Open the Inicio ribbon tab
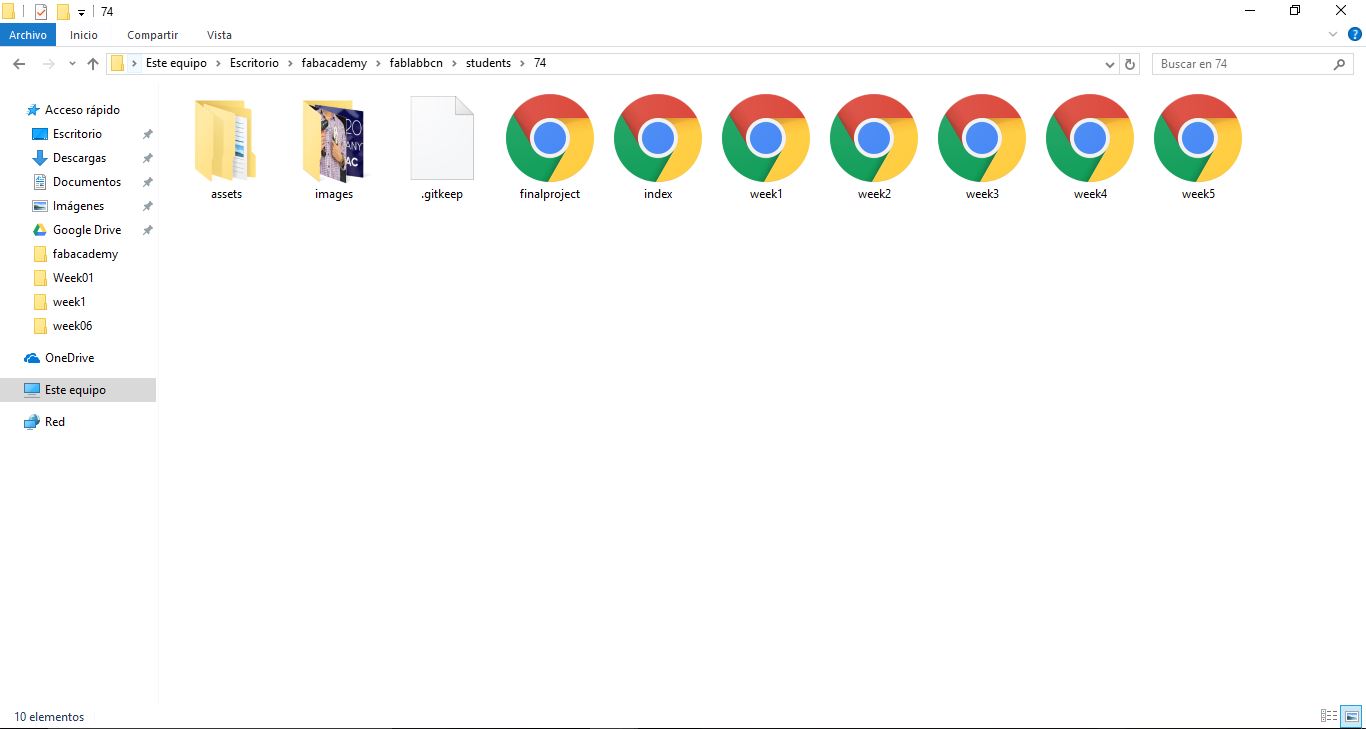 coord(84,35)
